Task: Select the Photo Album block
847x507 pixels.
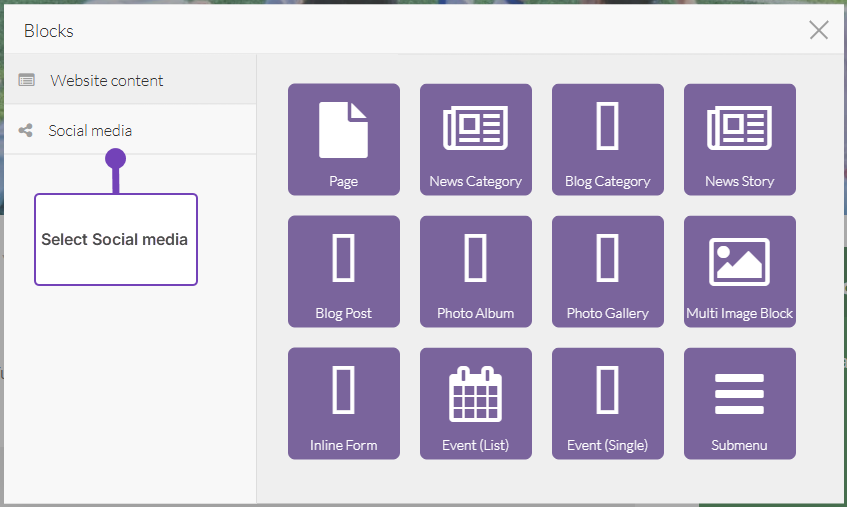Action: (475, 271)
